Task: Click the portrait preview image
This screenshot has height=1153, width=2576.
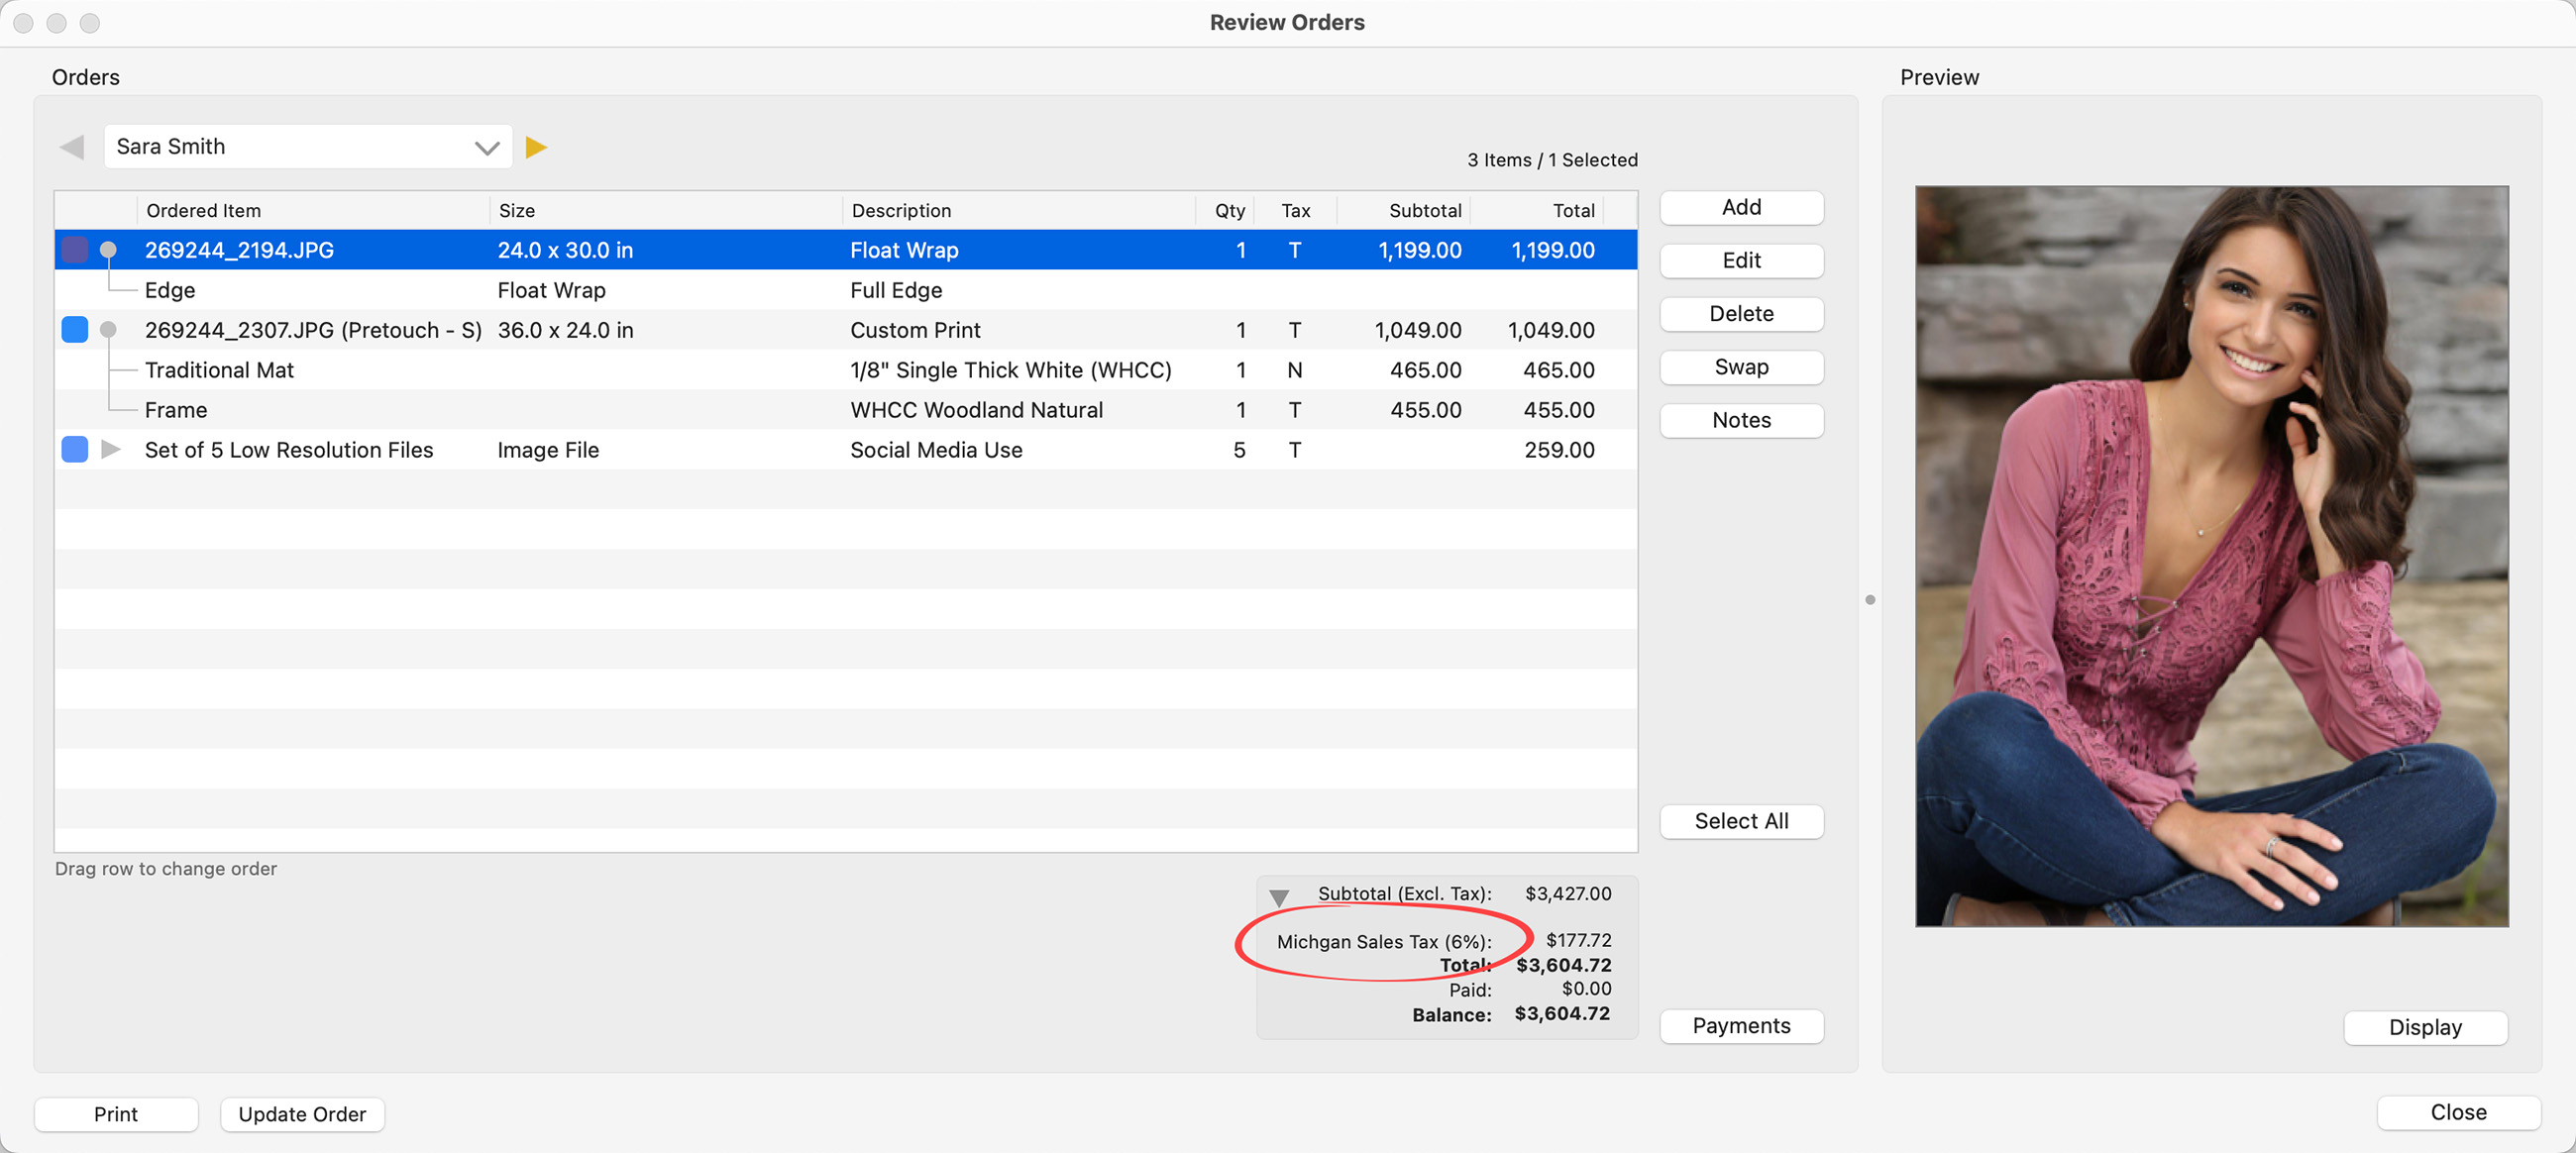Action: 2210,555
